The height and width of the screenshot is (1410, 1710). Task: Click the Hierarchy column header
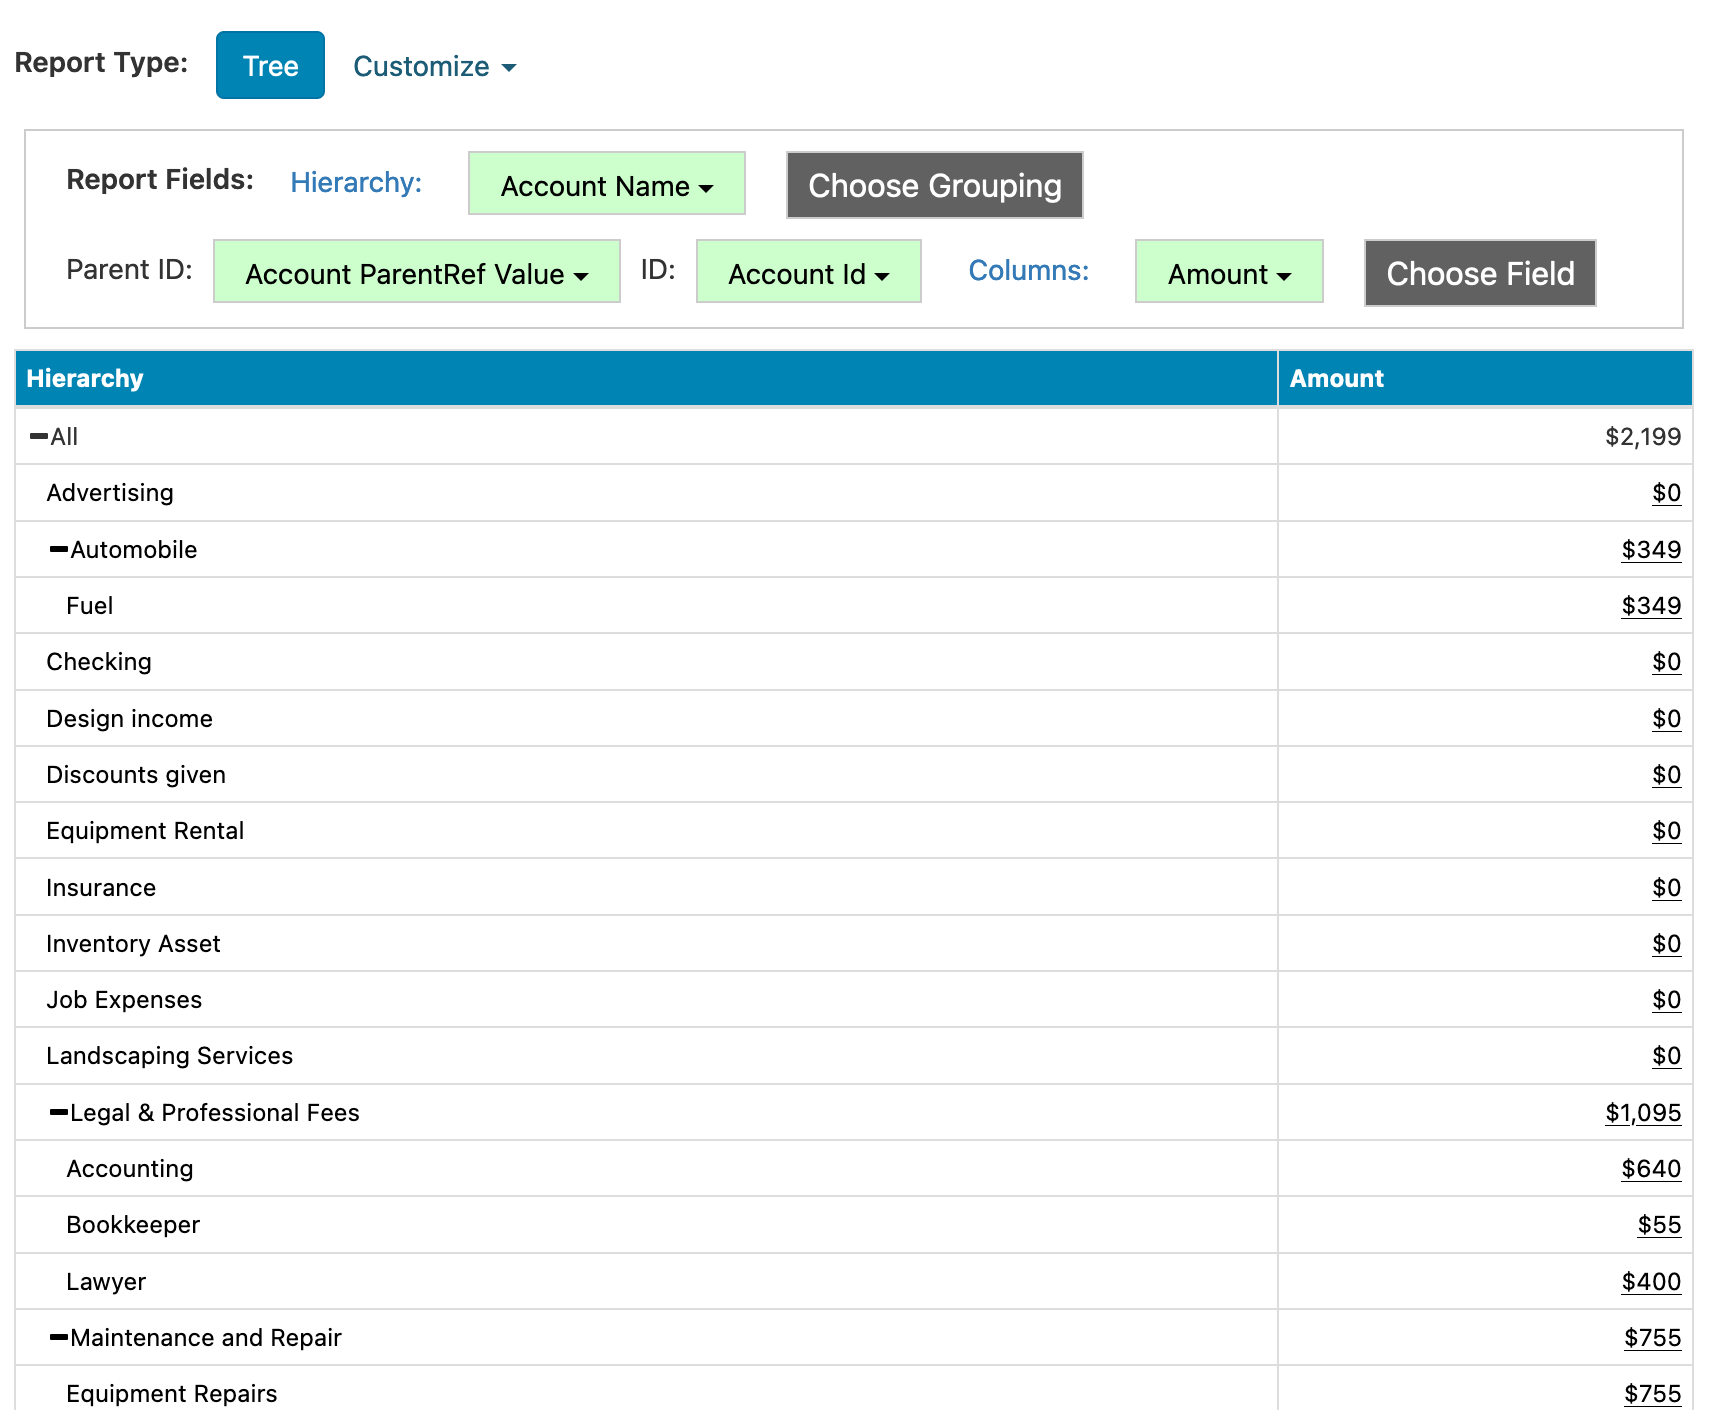tap(85, 379)
